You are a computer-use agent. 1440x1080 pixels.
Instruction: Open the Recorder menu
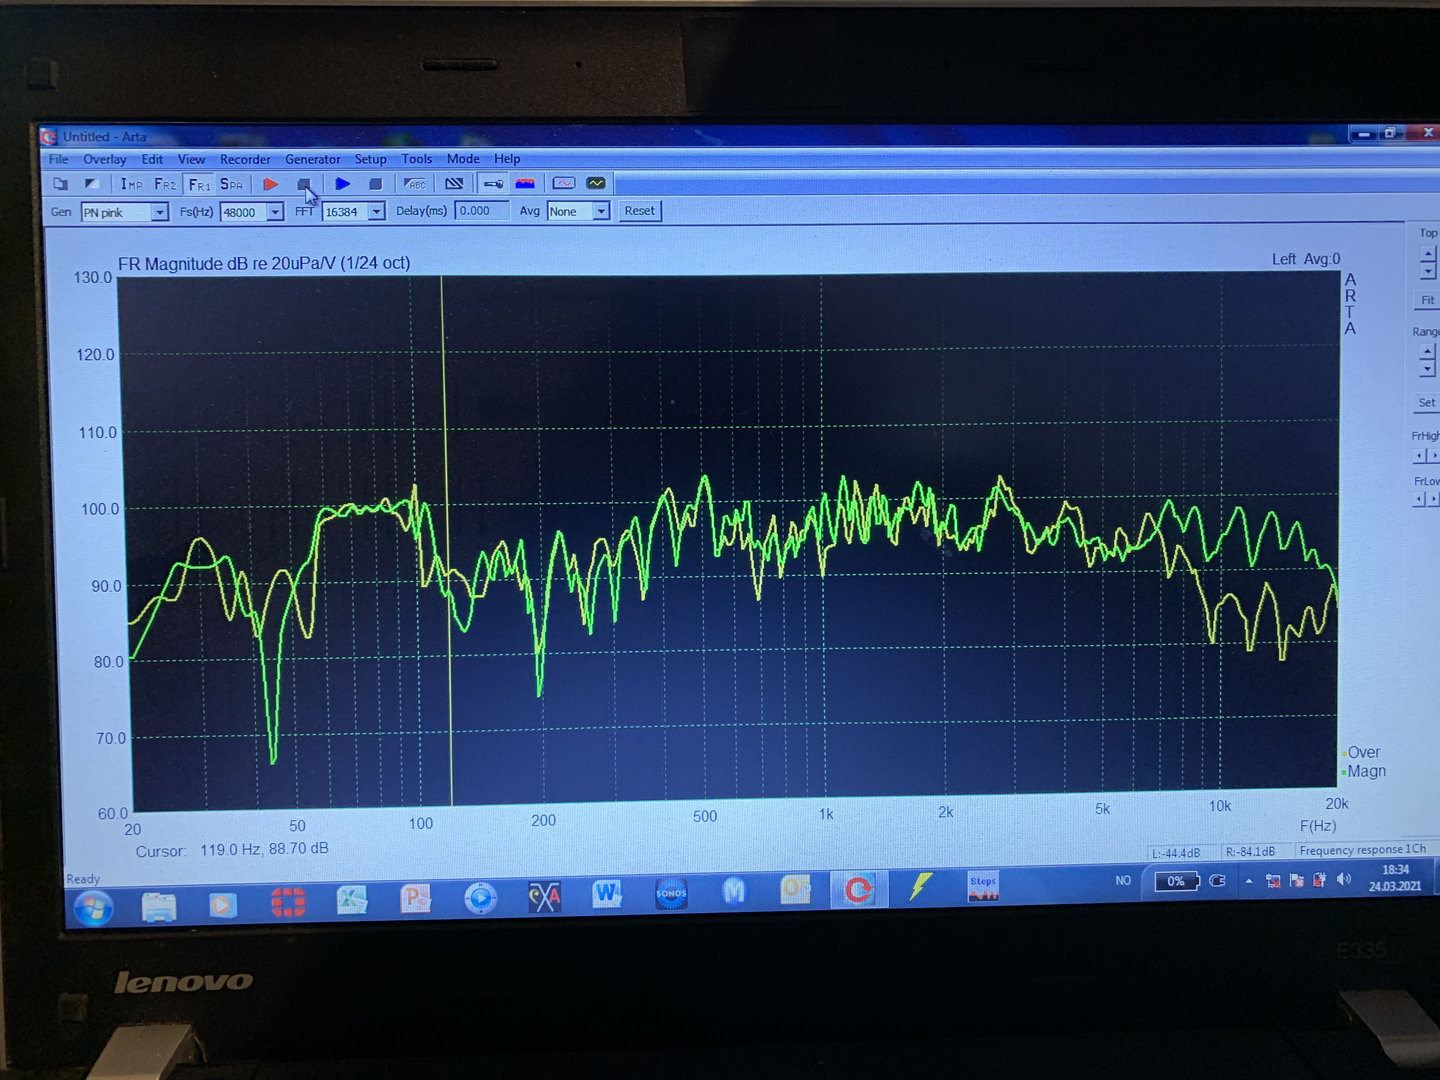(x=245, y=159)
